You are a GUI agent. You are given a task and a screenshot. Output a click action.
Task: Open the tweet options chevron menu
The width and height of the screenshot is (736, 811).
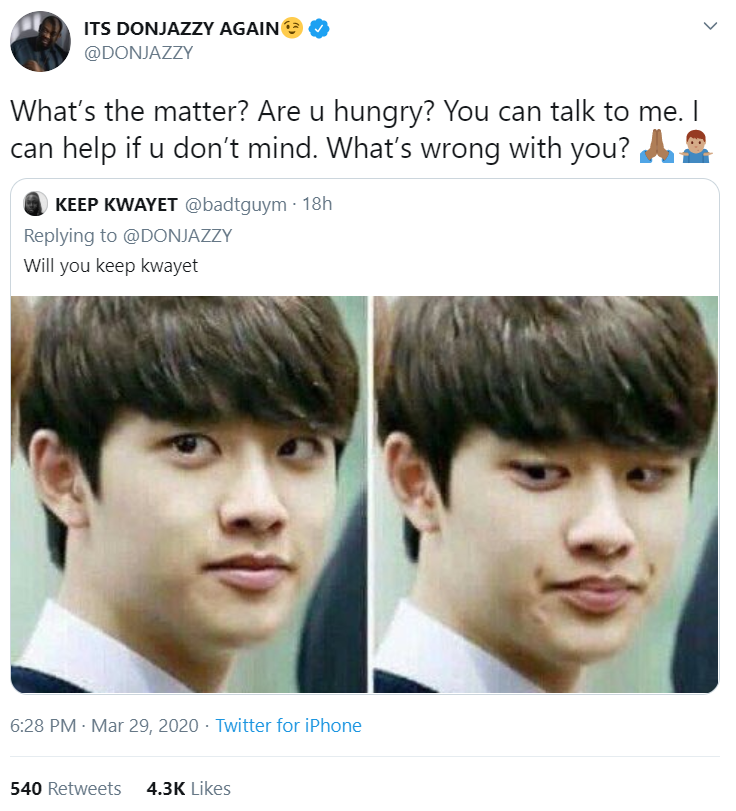[711, 25]
